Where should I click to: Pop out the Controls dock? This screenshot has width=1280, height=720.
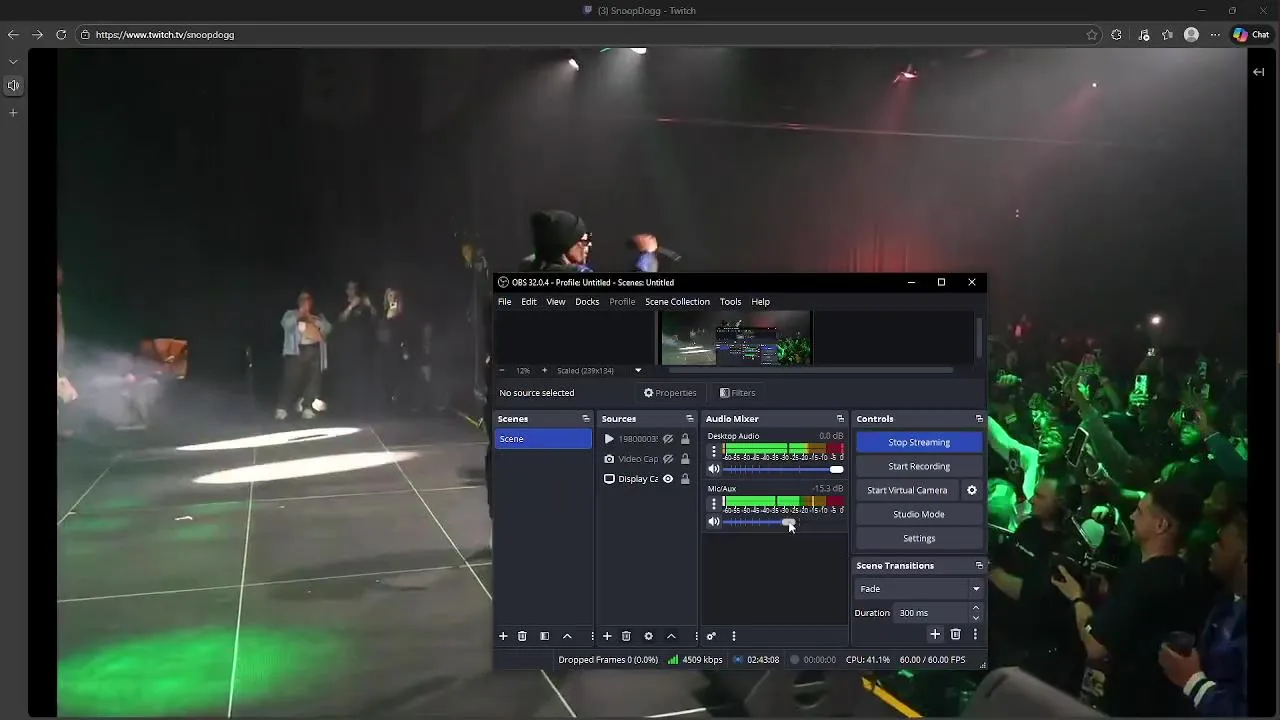[x=979, y=419]
